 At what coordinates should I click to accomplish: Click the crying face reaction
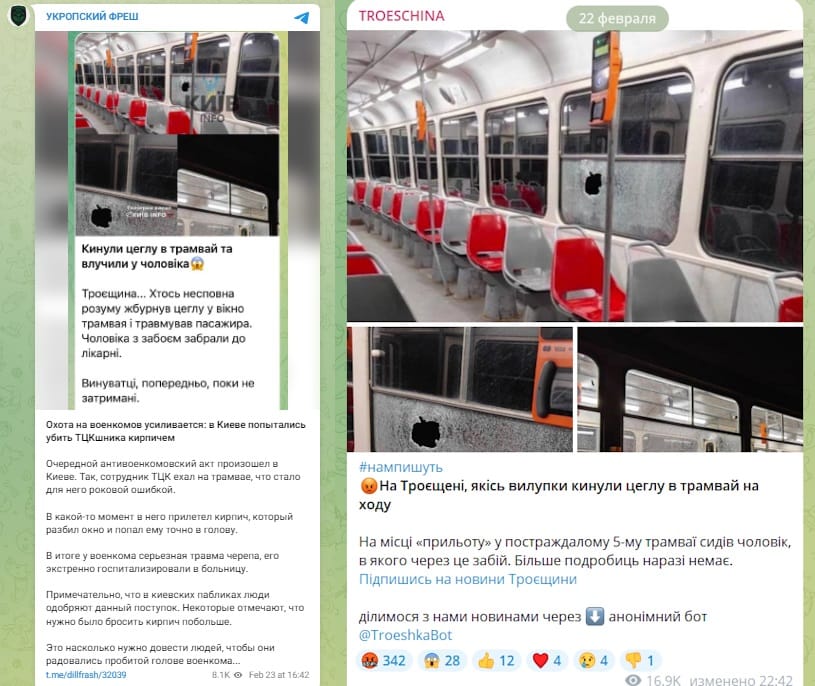click(594, 661)
